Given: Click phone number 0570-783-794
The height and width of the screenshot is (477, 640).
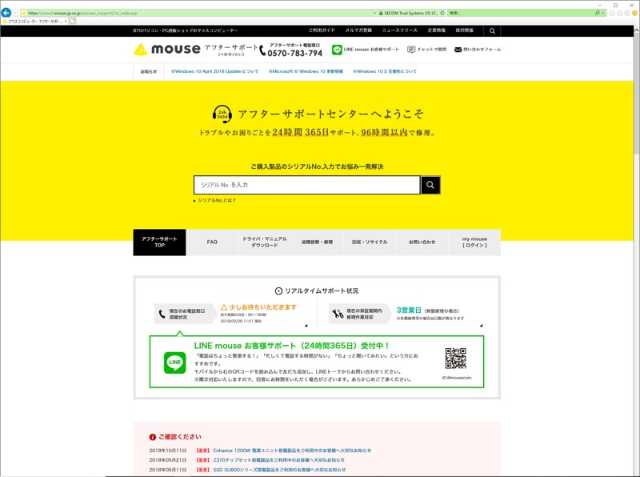Looking at the screenshot, I should pyautogui.click(x=295, y=53).
